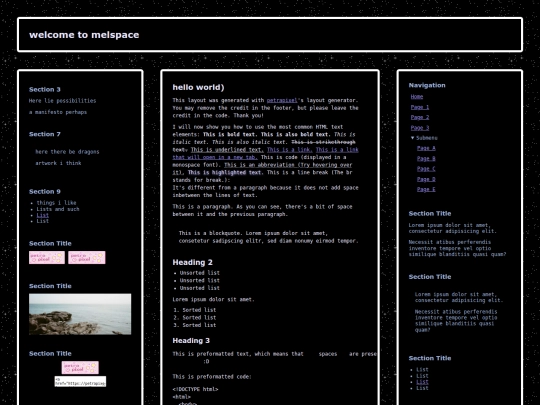Viewport: 540px width, 405px height.
Task: Click the second pink petrapixel badge button
Action: 87,258
